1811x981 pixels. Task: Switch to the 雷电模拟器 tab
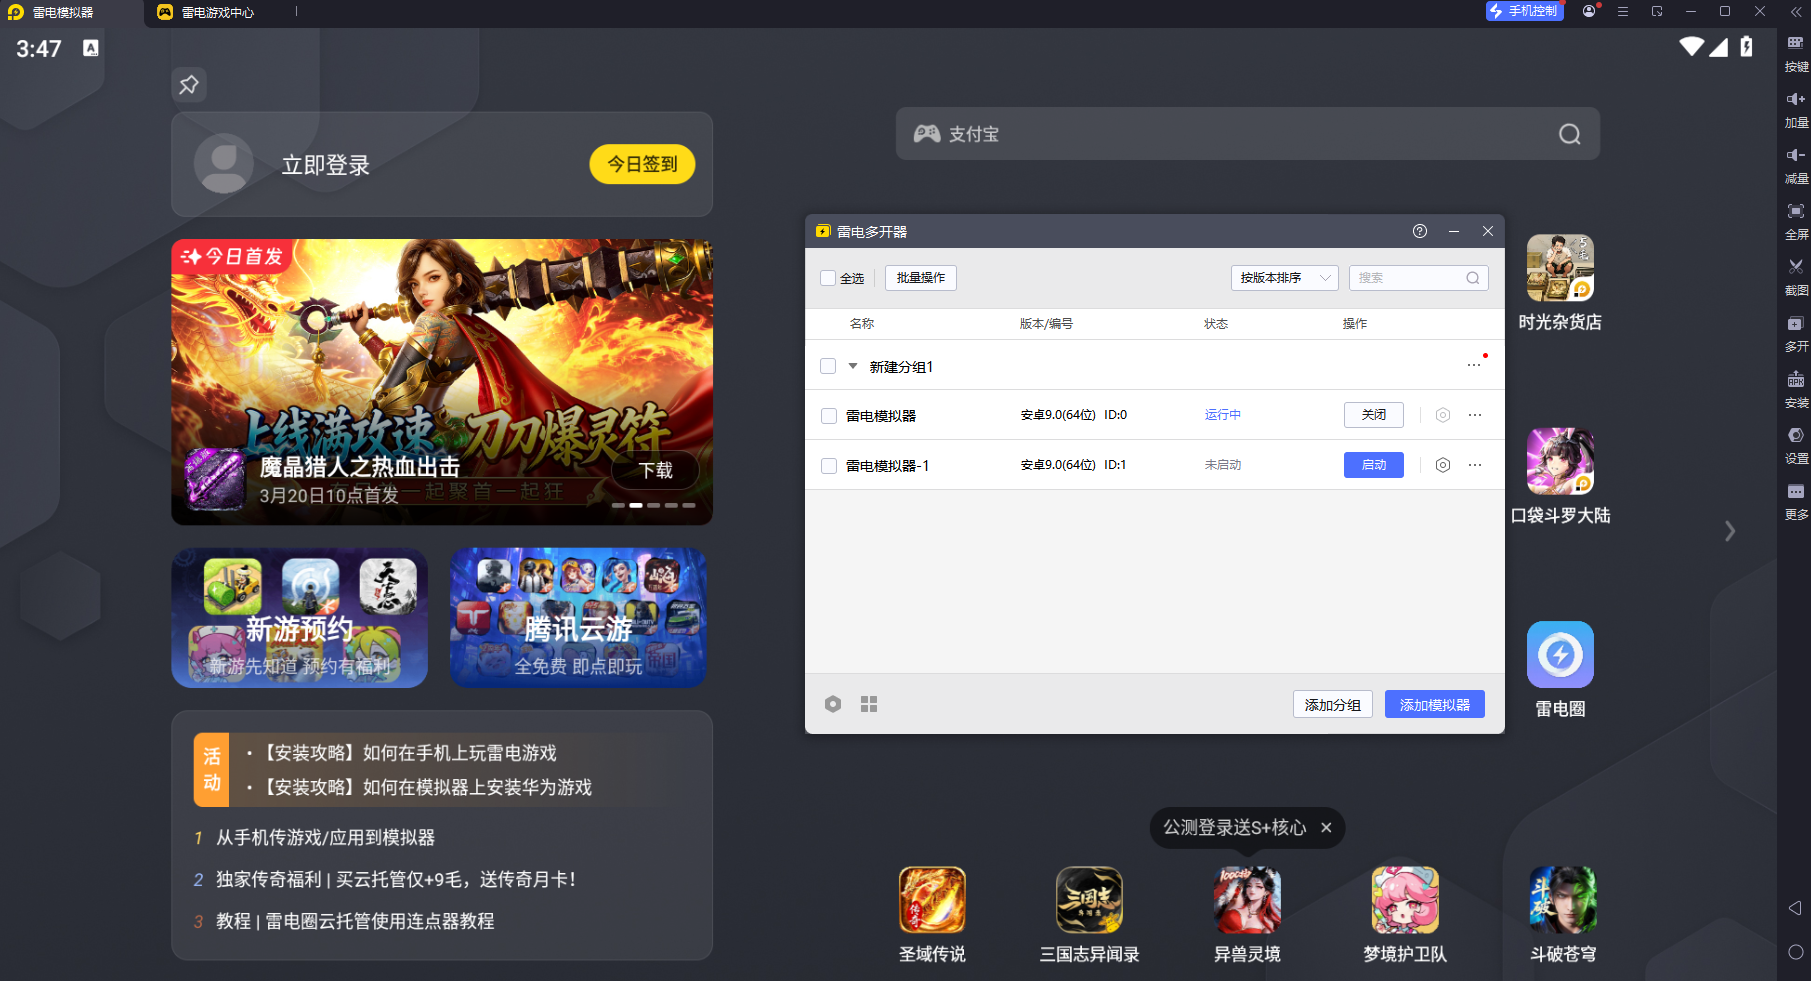(x=72, y=13)
